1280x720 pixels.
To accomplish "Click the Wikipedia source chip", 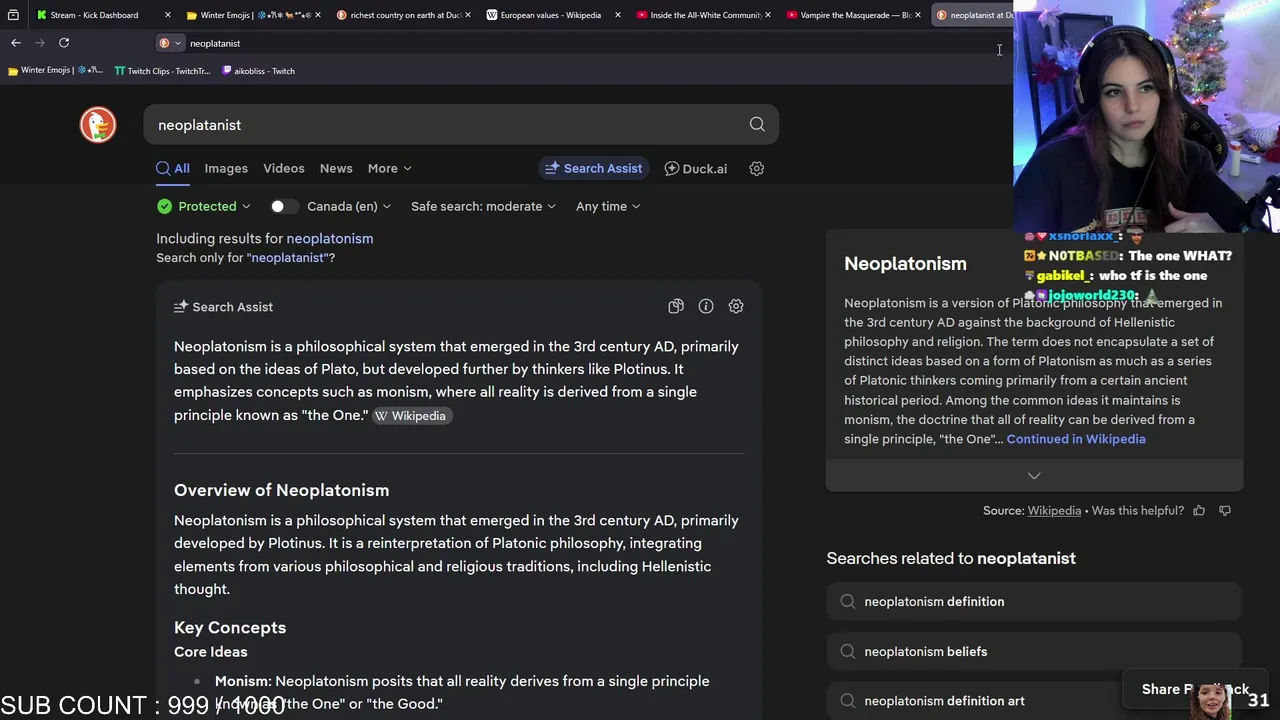I will 411,416.
